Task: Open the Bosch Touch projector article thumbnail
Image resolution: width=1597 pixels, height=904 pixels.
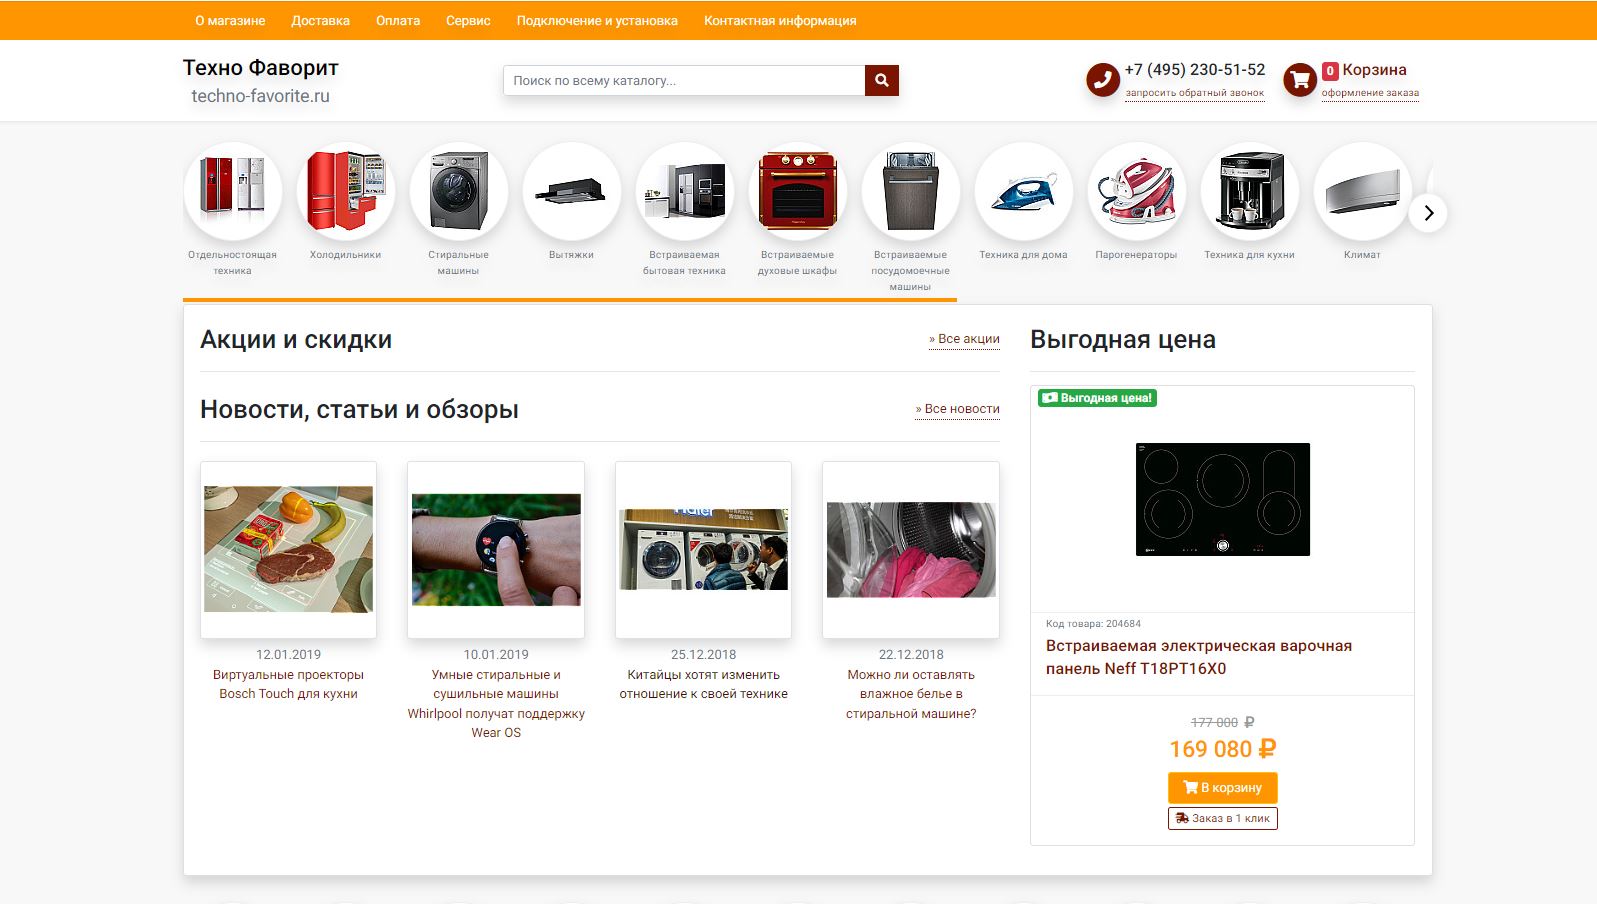Action: [288, 549]
